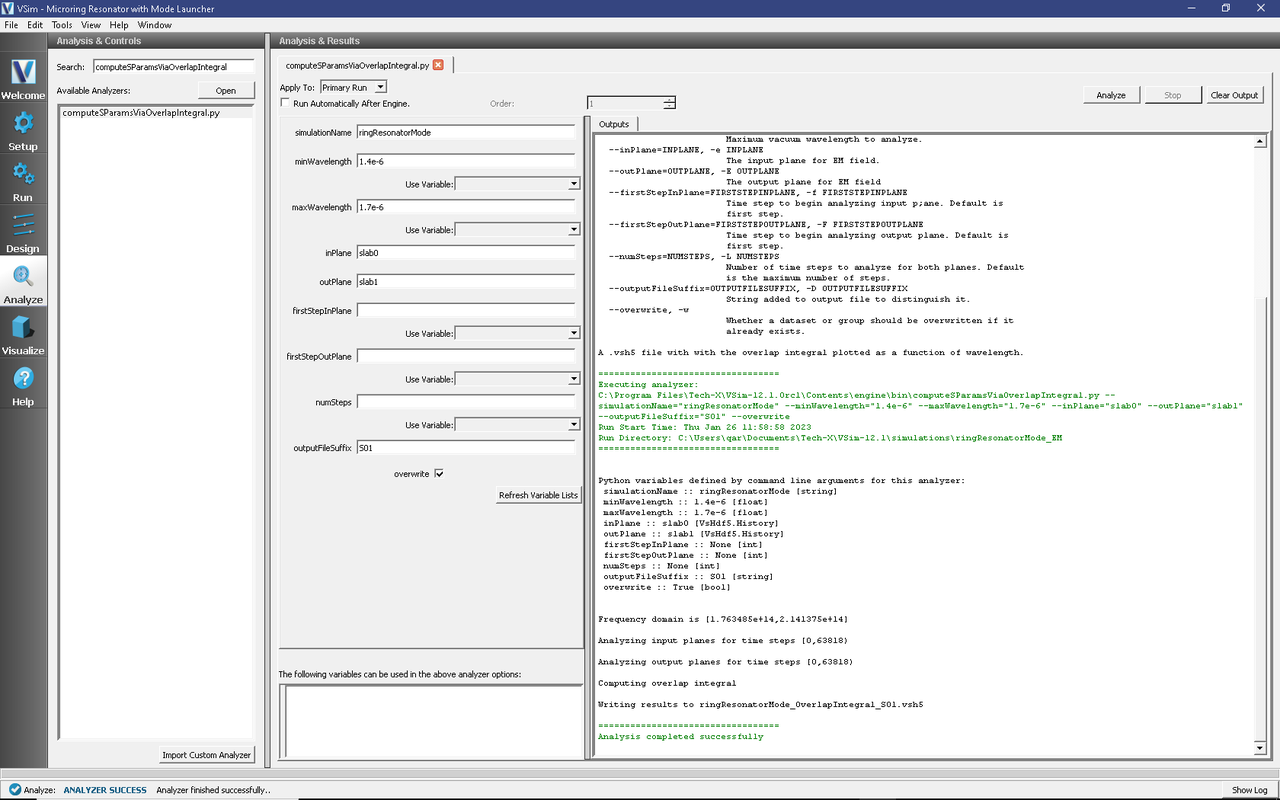Open the Edit menu
The height and width of the screenshot is (800, 1280).
point(35,24)
